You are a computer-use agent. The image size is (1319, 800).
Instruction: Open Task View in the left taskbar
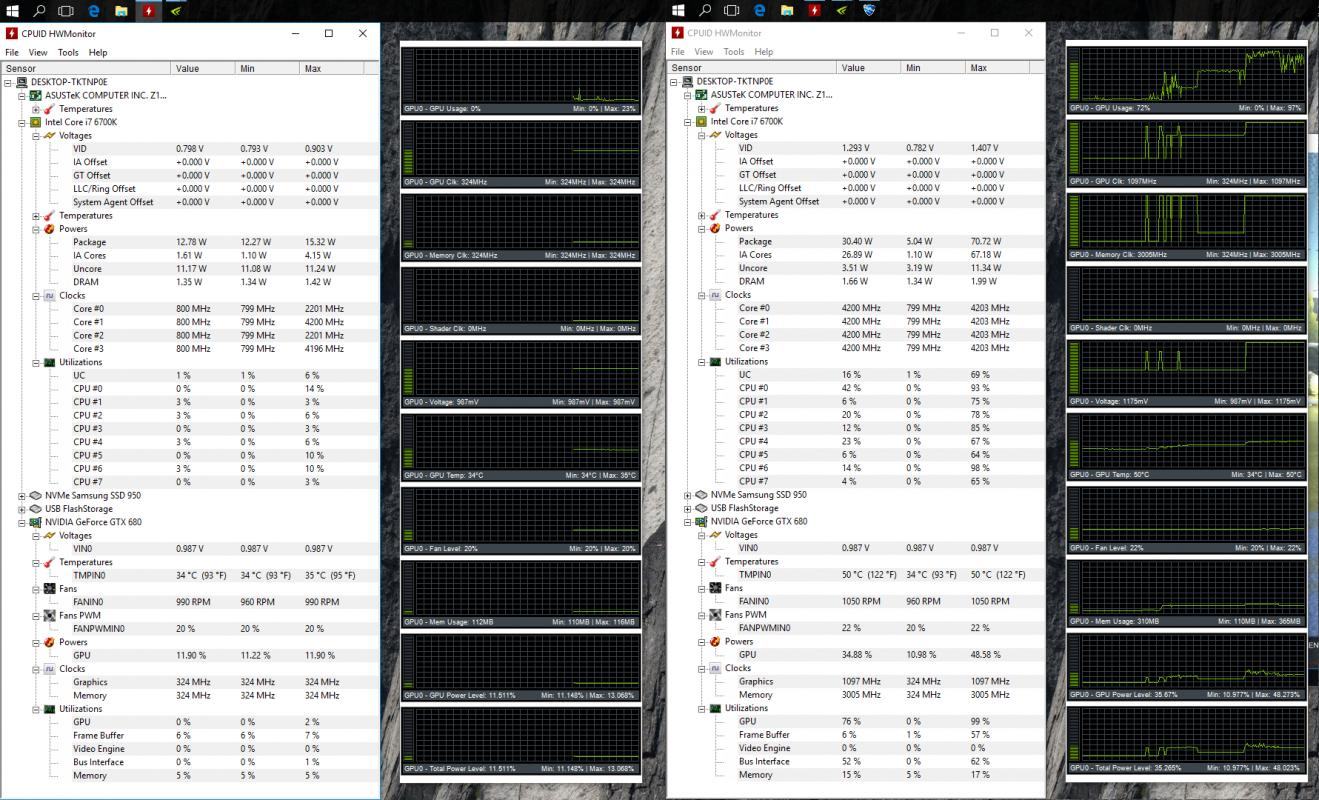(x=66, y=10)
